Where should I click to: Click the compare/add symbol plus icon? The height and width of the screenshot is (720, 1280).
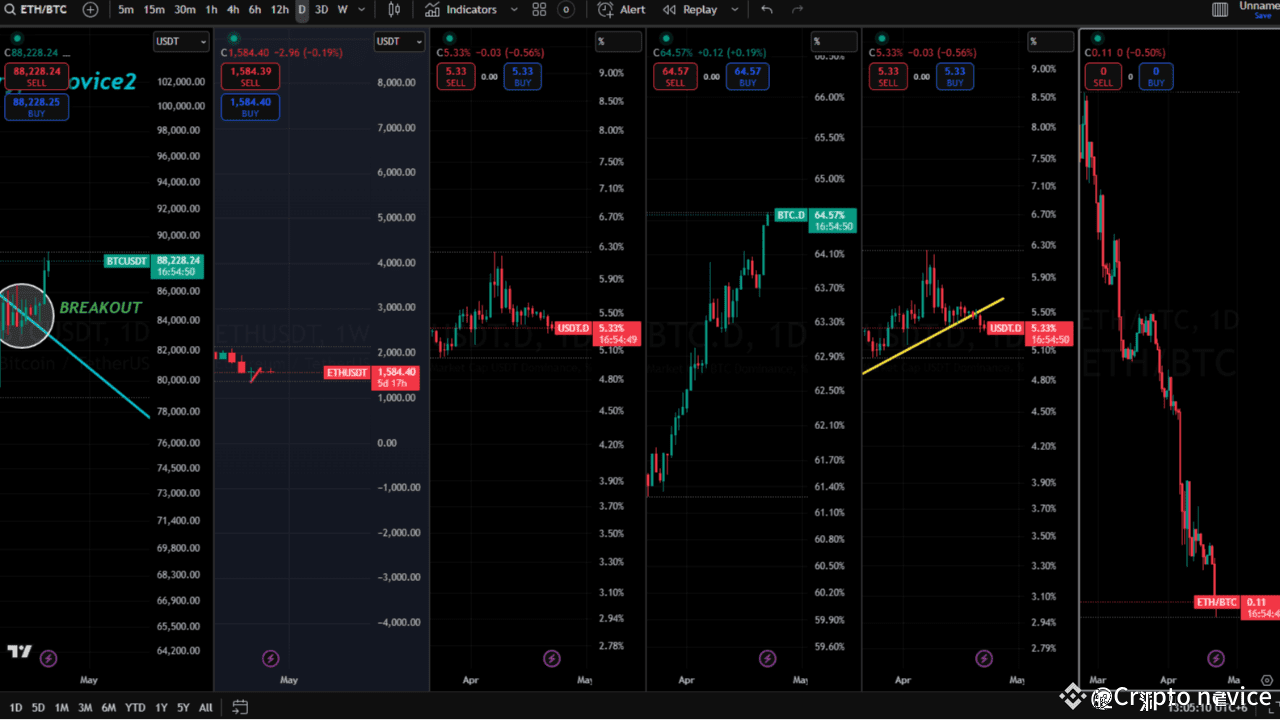point(89,9)
